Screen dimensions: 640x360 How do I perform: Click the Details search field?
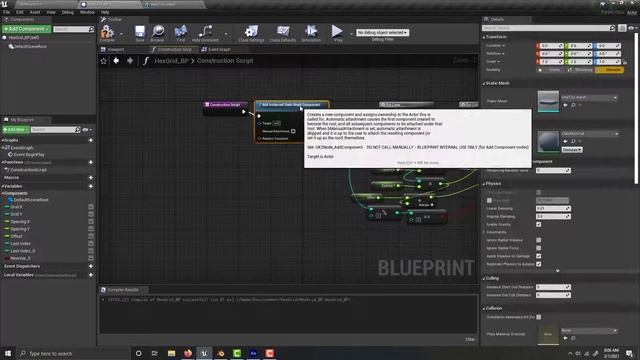[549, 28]
